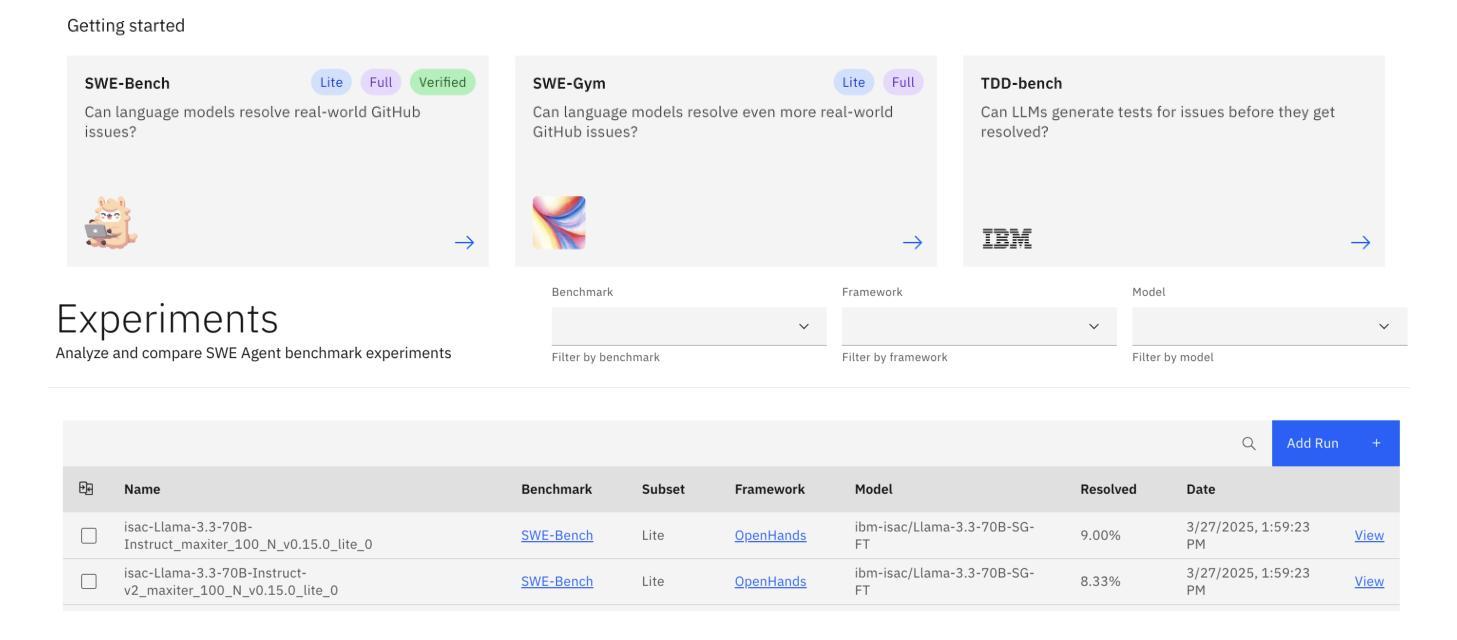This screenshot has height=640, width=1457.
Task: Expand the Benchmark filter dropdown
Action: pyautogui.click(x=689, y=327)
